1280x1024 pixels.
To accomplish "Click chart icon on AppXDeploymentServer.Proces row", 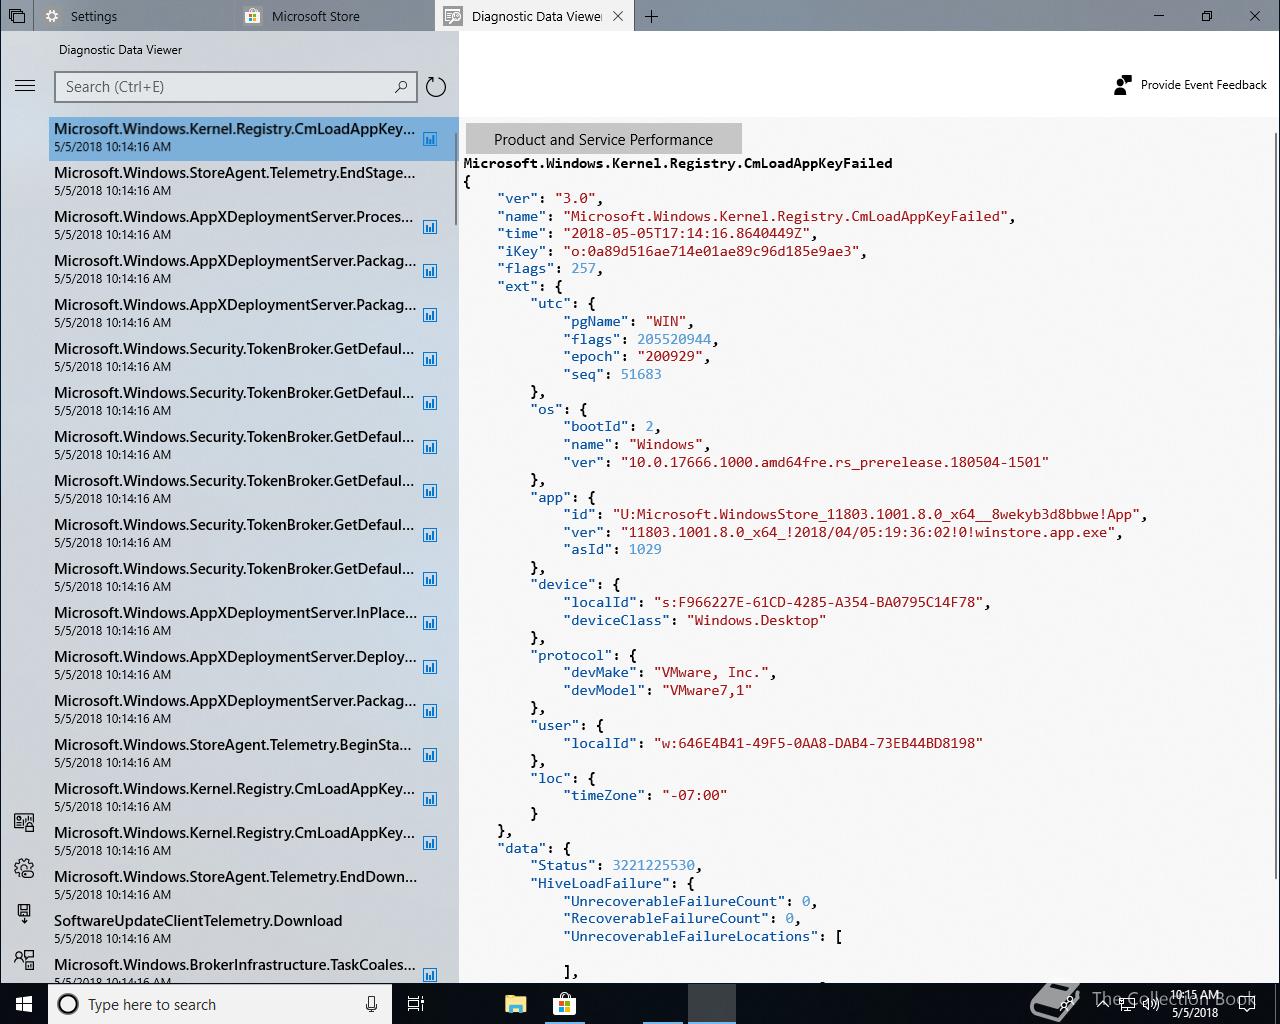I will pos(430,227).
